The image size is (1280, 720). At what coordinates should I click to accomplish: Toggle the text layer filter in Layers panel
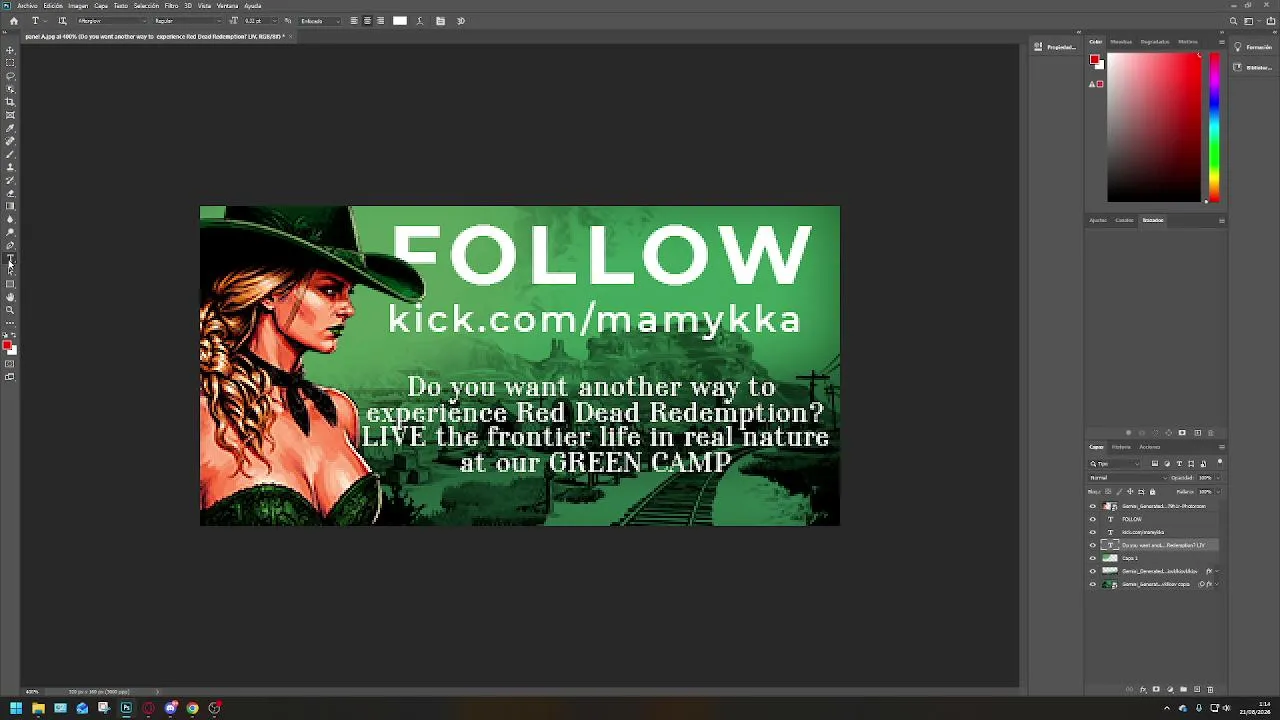(x=1179, y=464)
